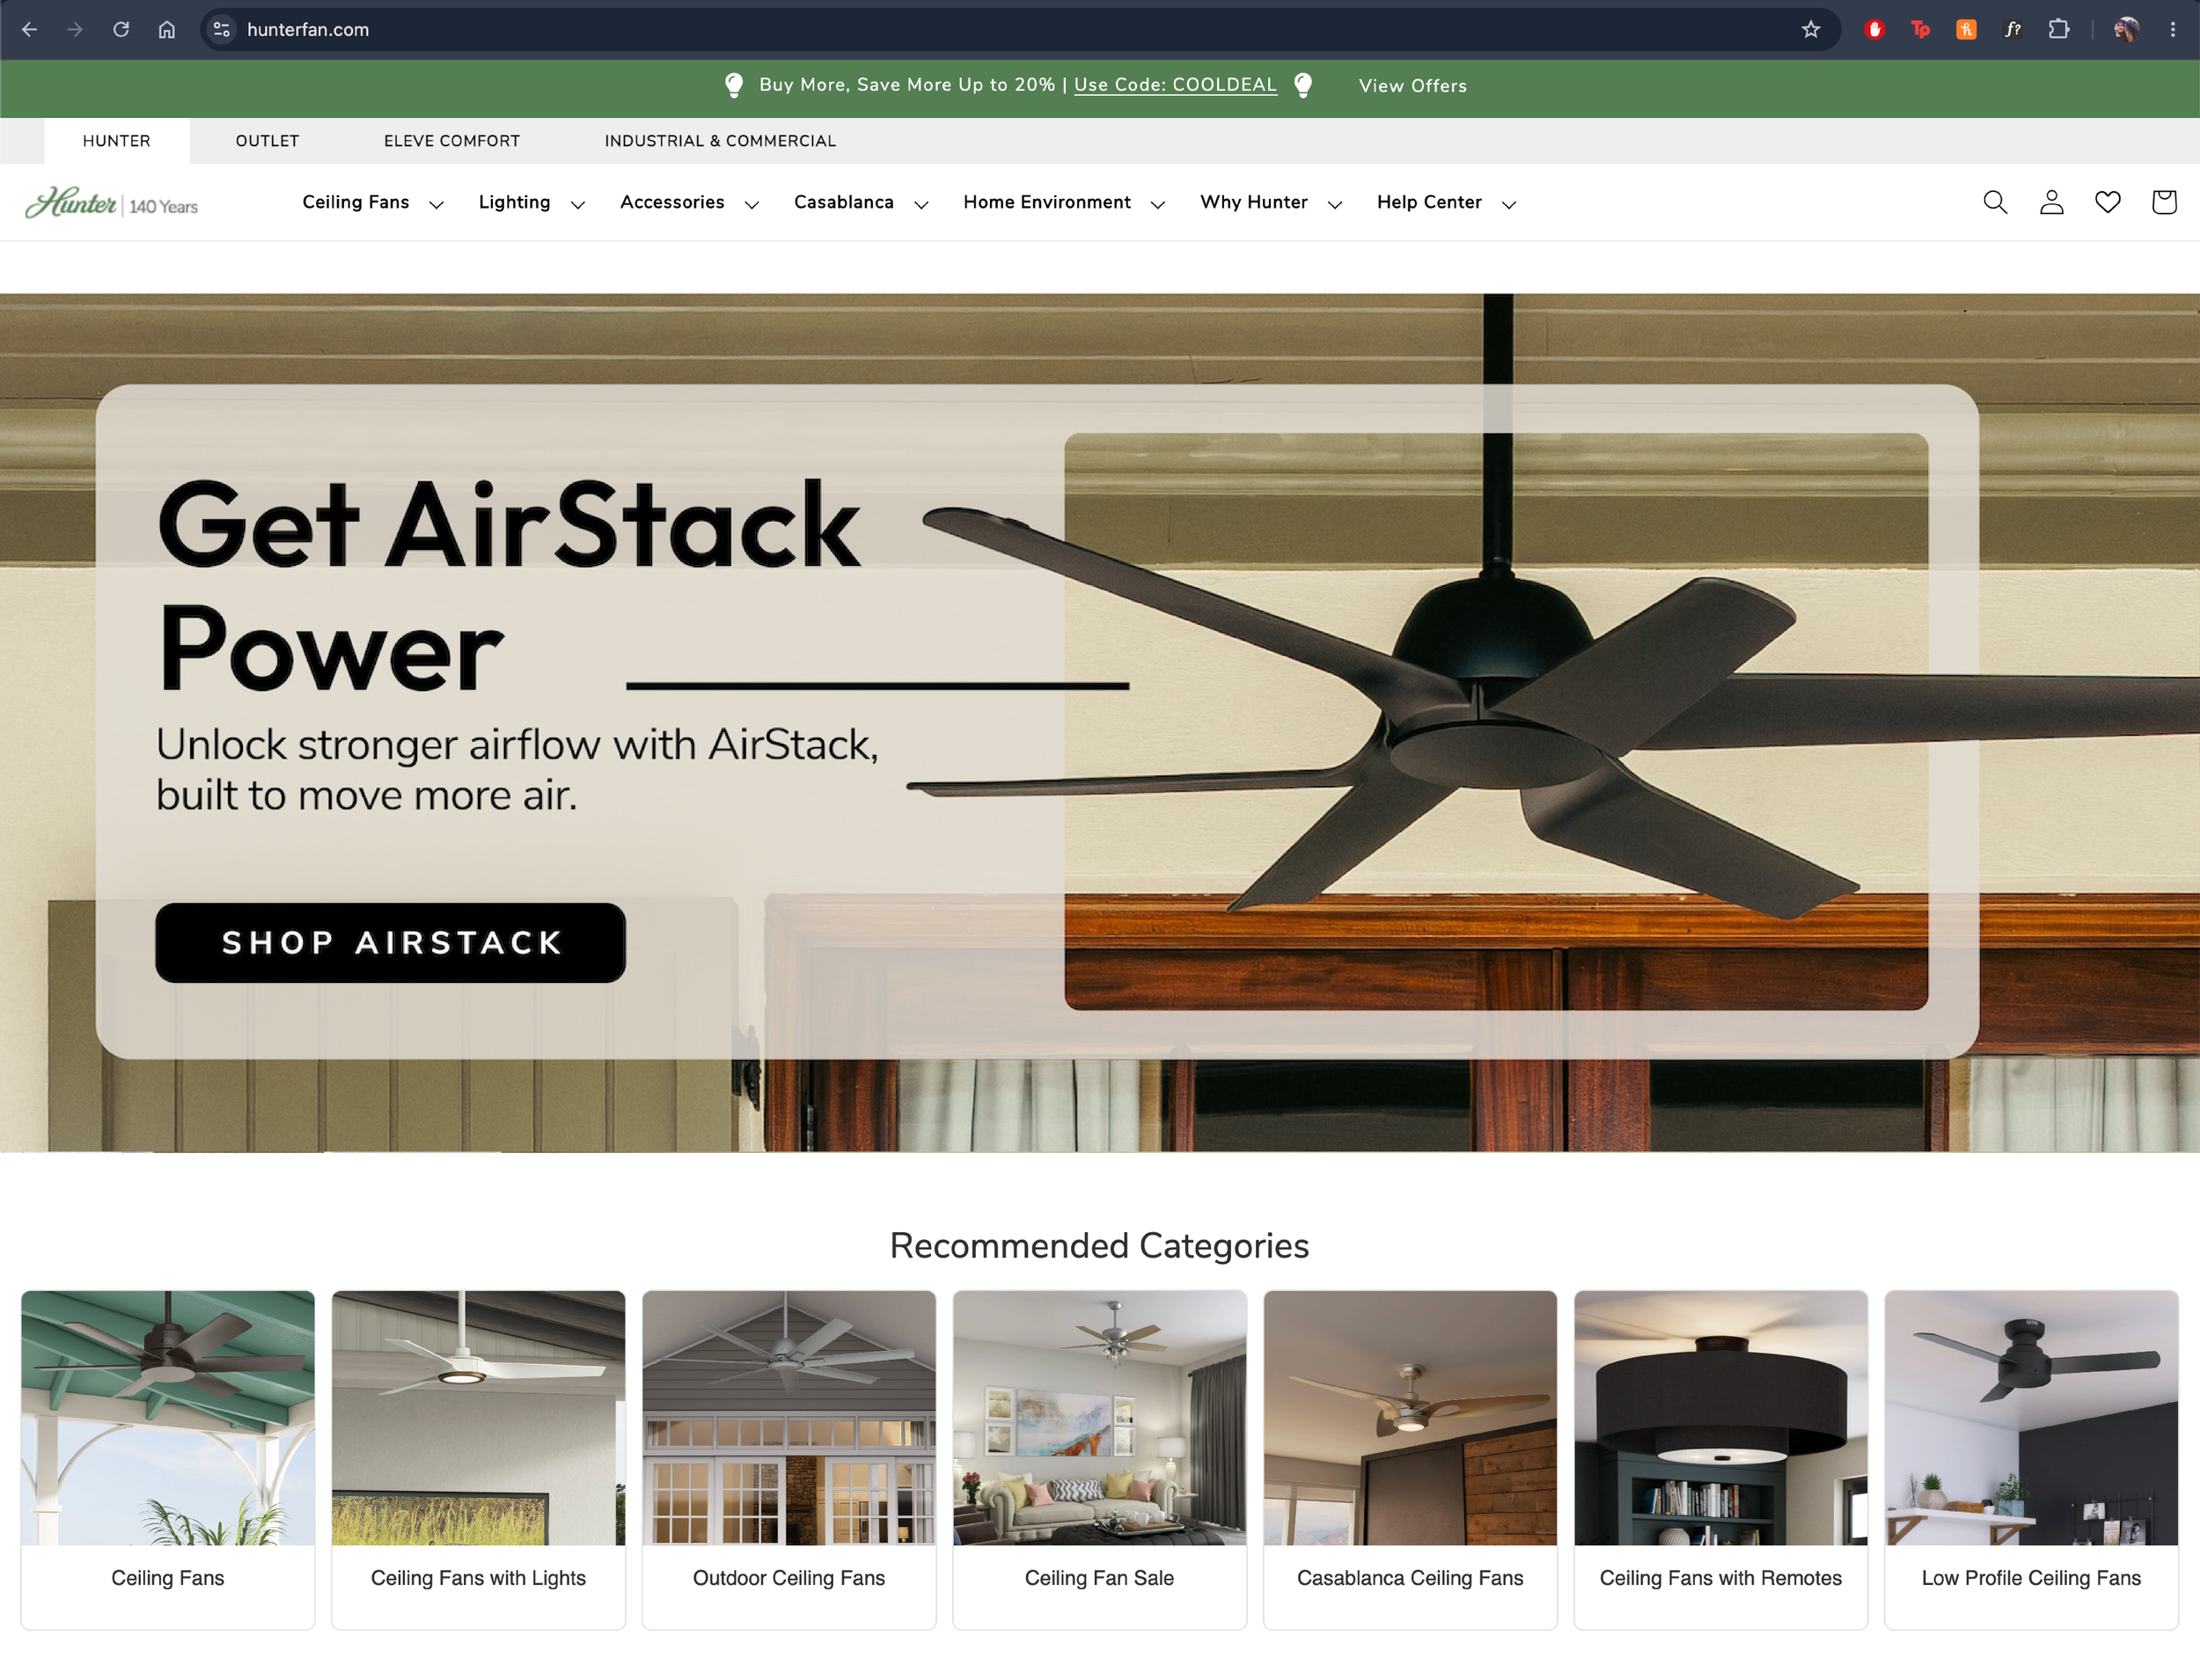This screenshot has width=2200, height=1680.
Task: Click the three-blade black low-profile fan thumbnail
Action: click(2031, 1418)
